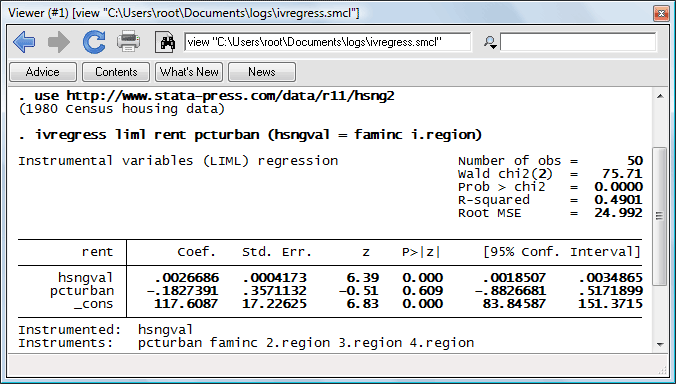Click the Number of obs value 50
Viewport: 676px width, 384px height.
(635, 161)
